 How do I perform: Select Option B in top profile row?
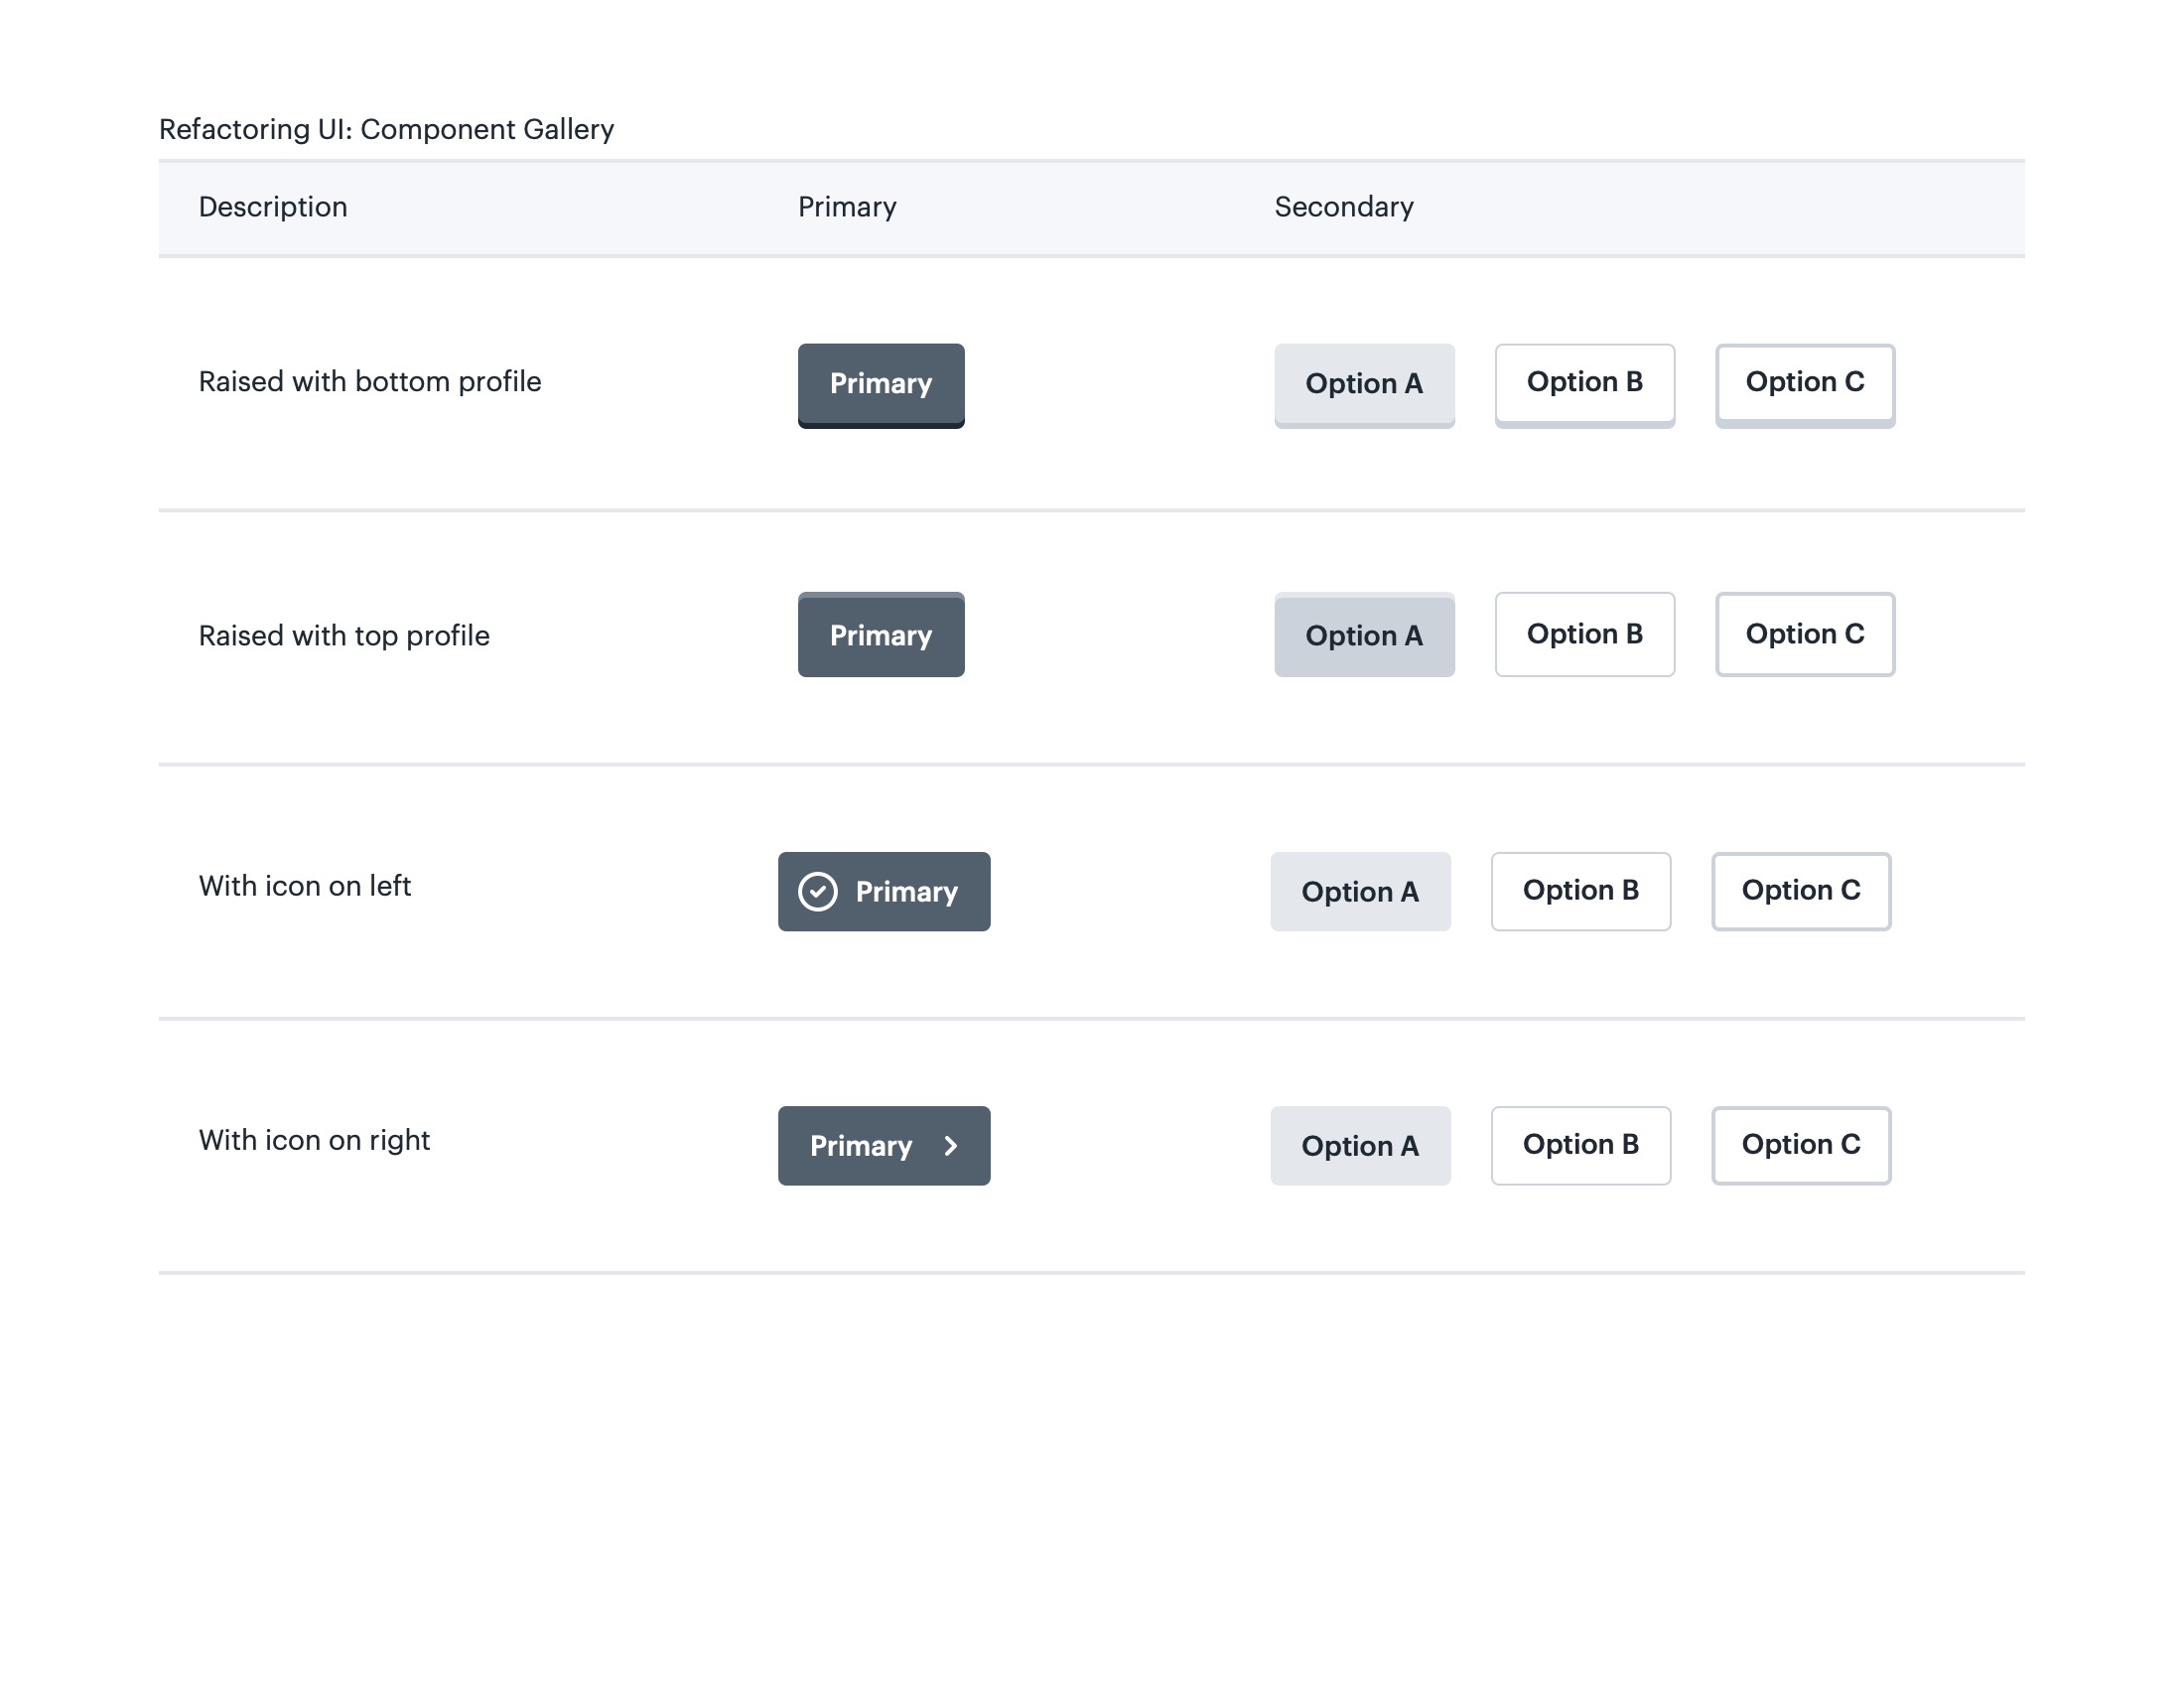click(x=1584, y=634)
